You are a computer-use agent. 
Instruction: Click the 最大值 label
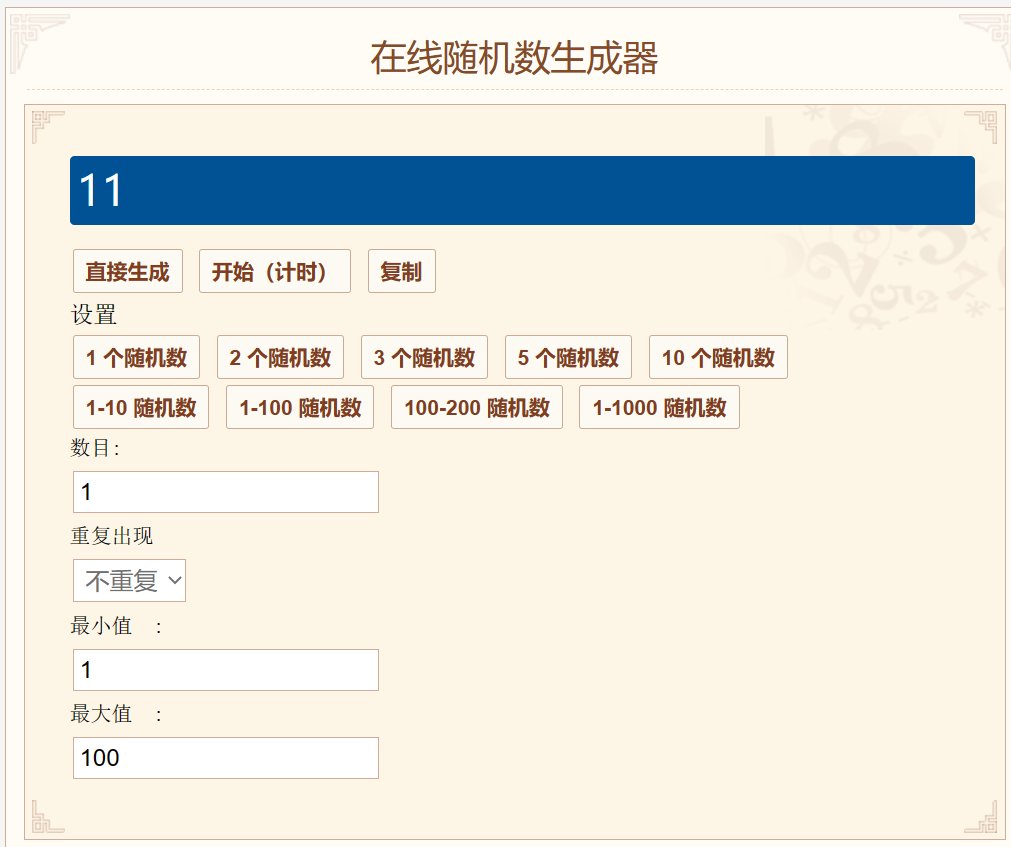[x=101, y=714]
